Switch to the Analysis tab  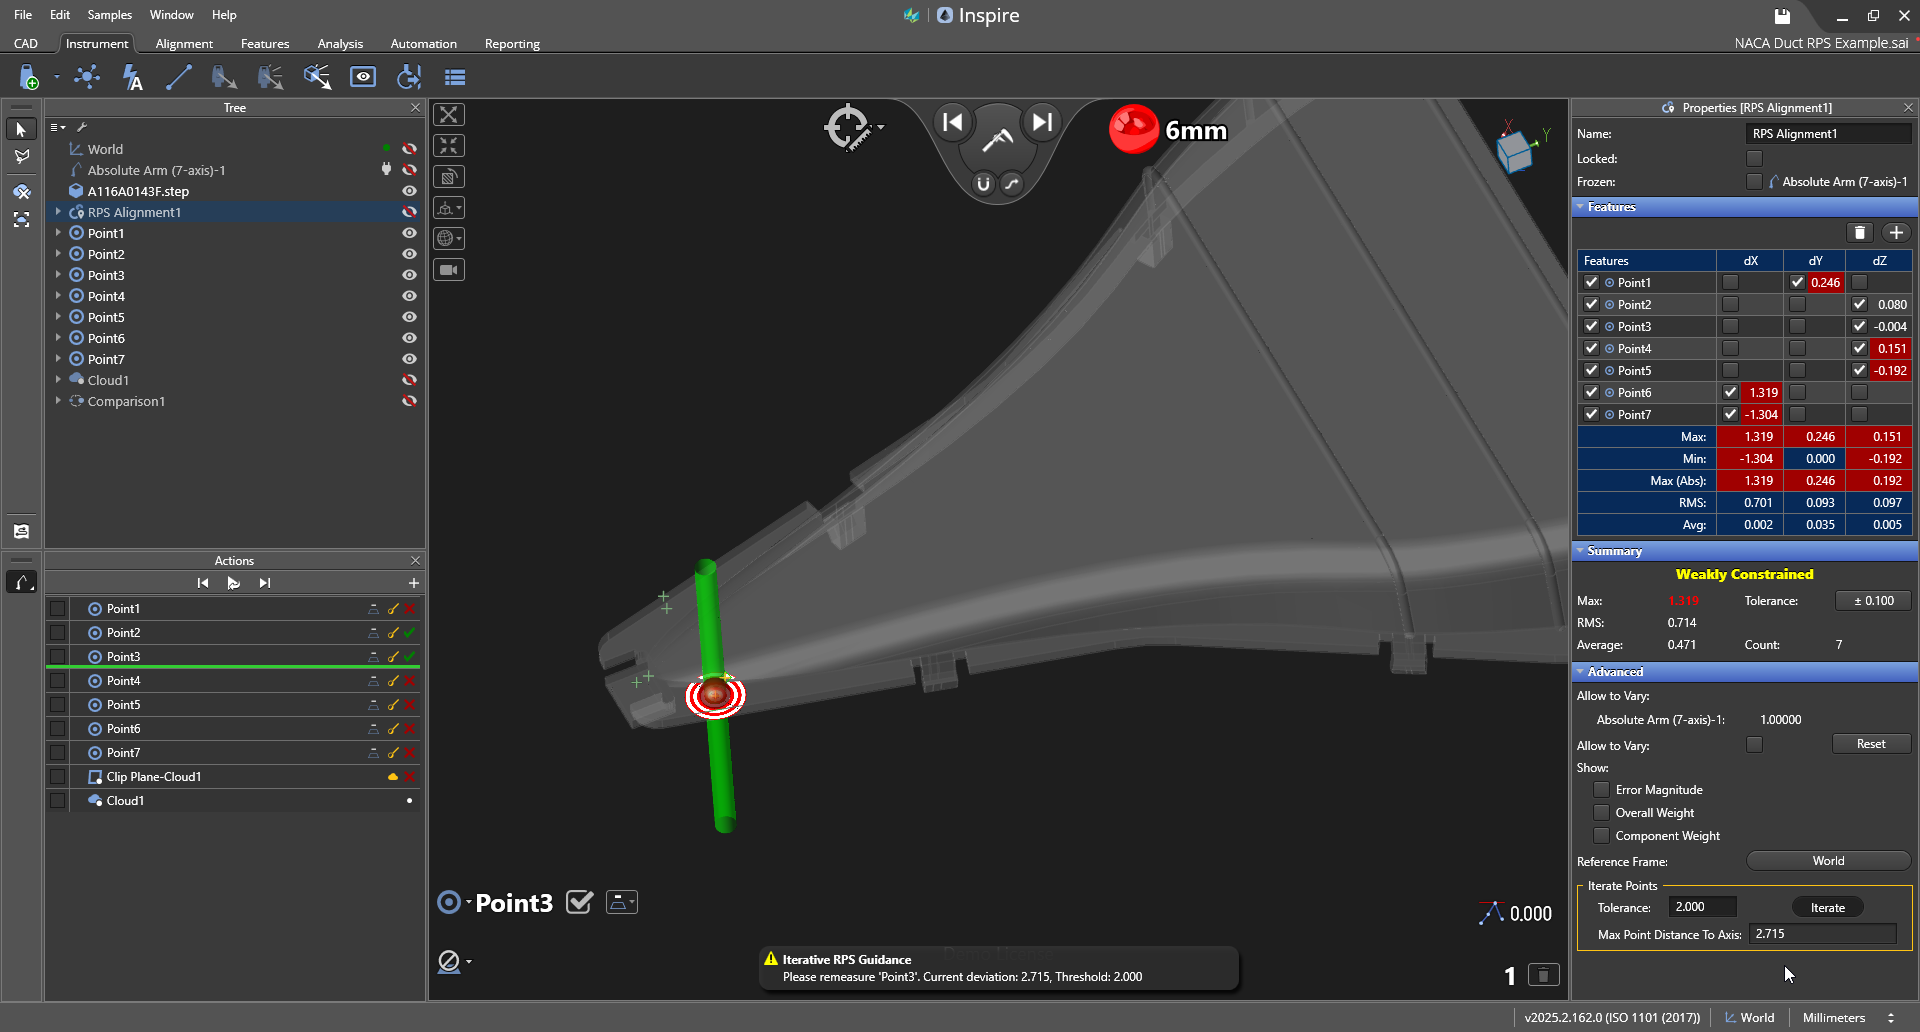tap(340, 44)
